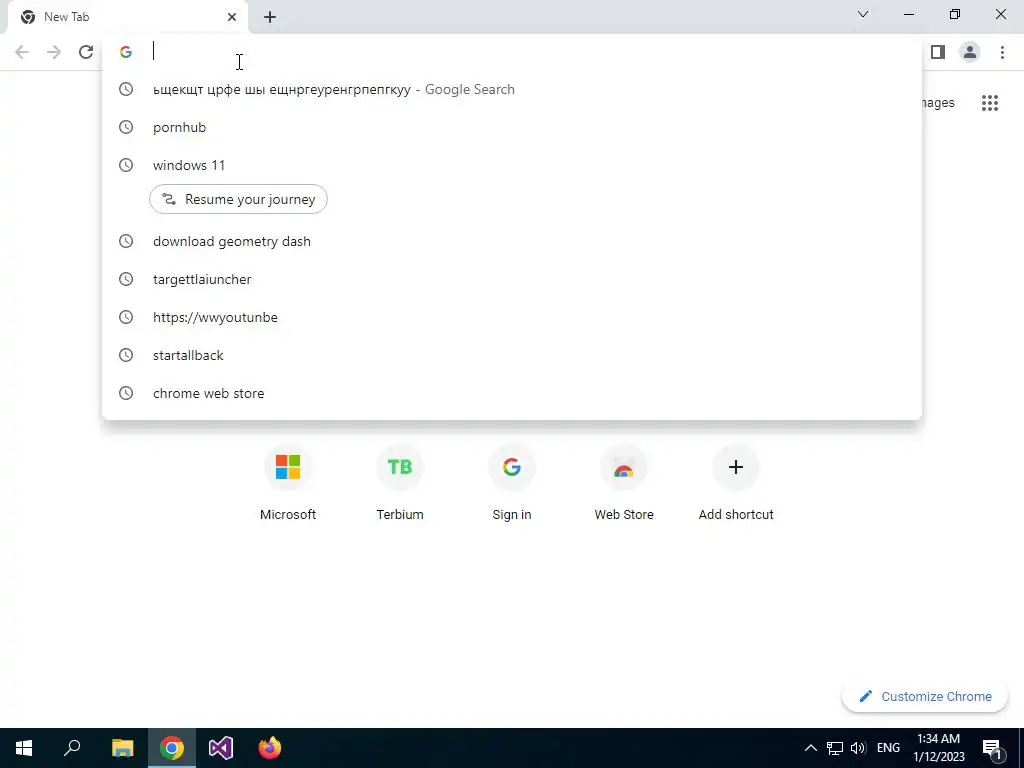Pick the 'download geometry dash' suggestion
This screenshot has height=768, width=1024.
(x=512, y=242)
